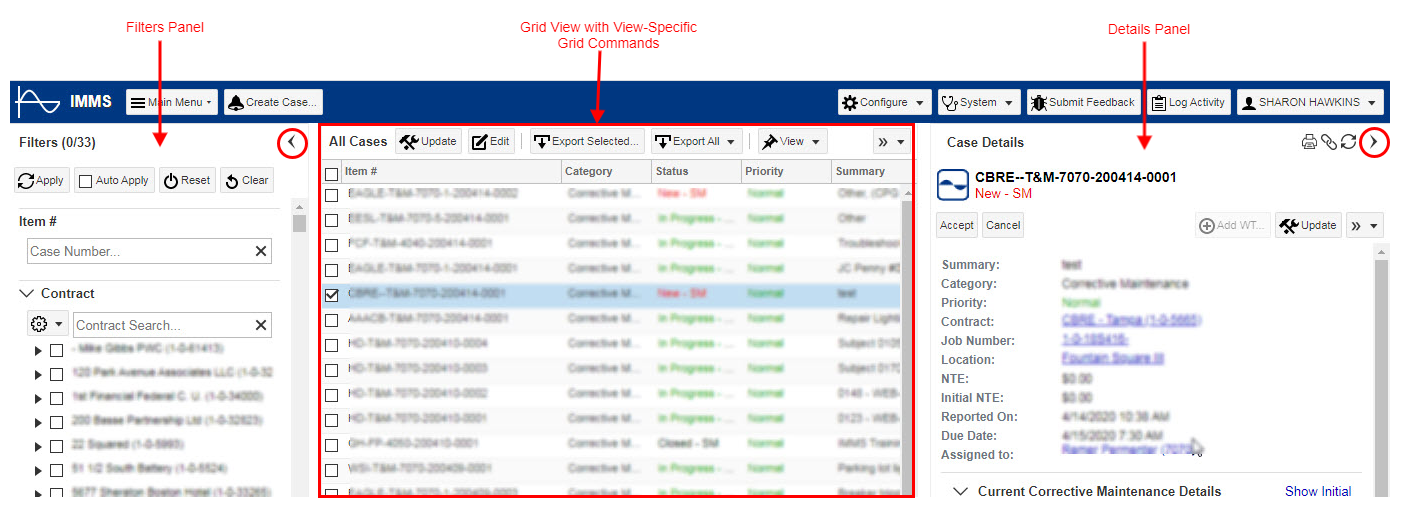Clear the Contract Search field with its X
This screenshot has width=1410, height=517.
coord(261,325)
